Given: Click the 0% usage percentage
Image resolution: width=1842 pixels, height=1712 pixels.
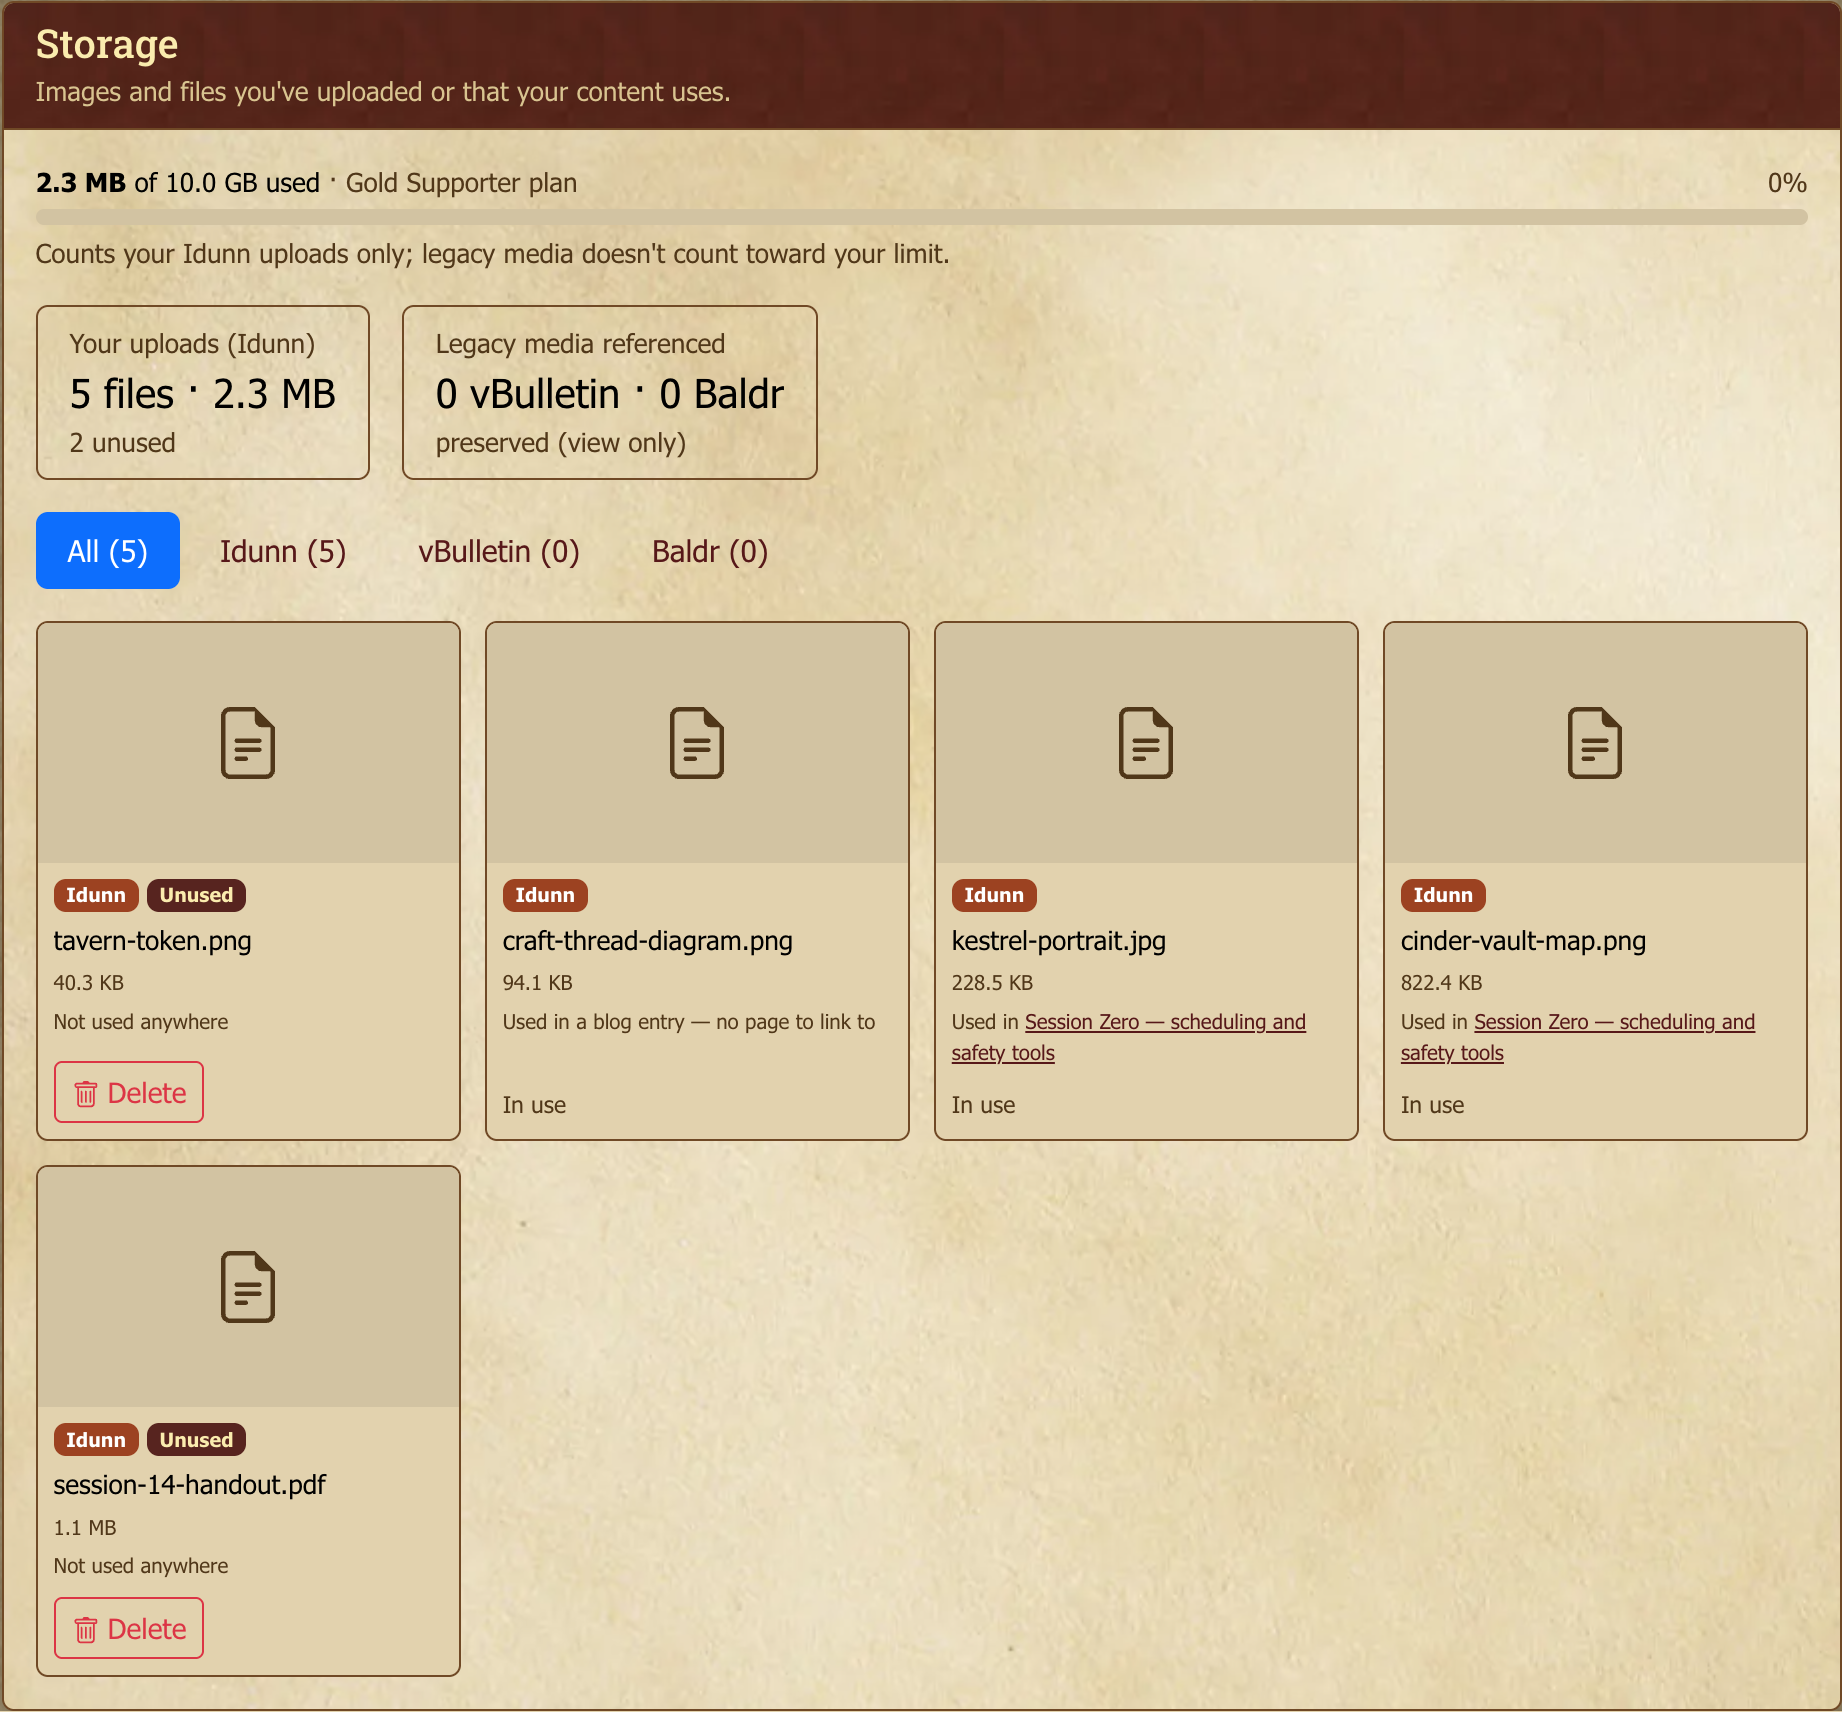Looking at the screenshot, I should click(x=1787, y=183).
